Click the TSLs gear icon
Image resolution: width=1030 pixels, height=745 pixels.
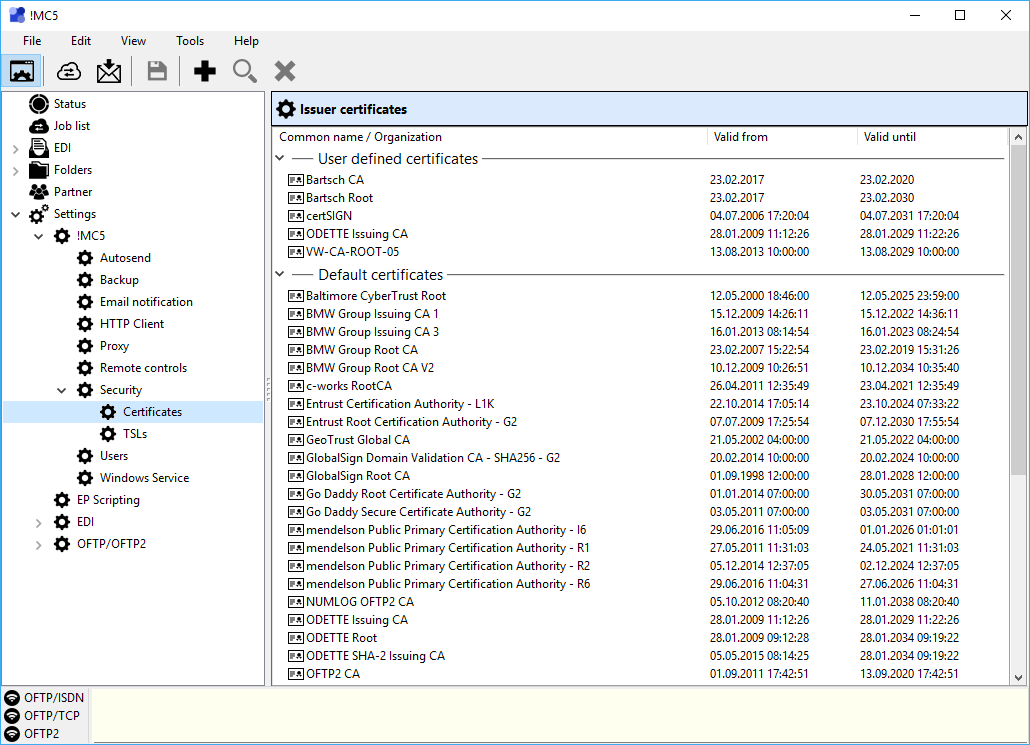point(108,434)
